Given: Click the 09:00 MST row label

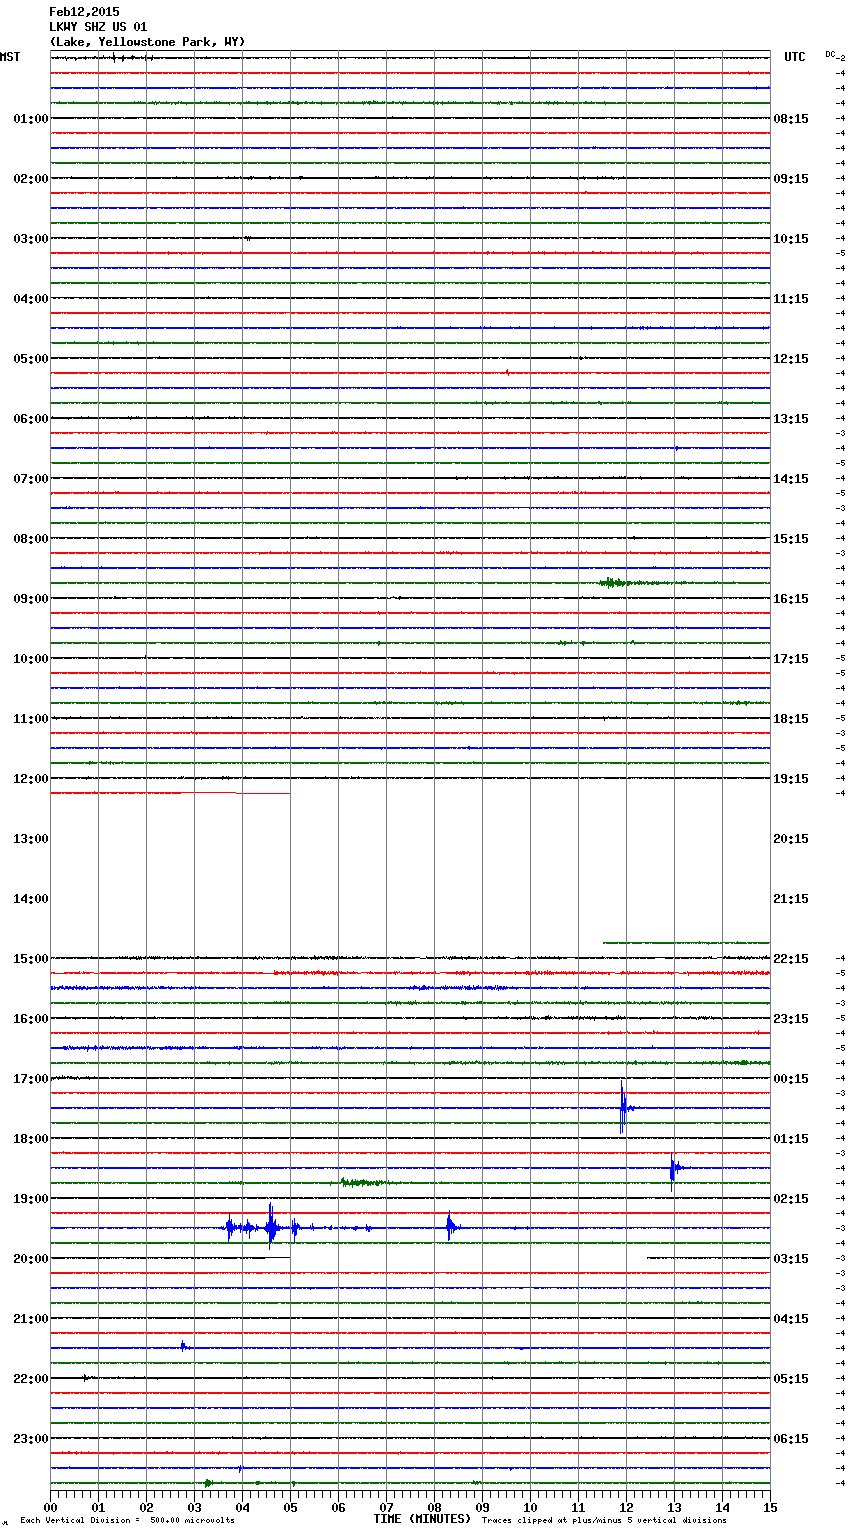Looking at the screenshot, I should (x=31, y=599).
